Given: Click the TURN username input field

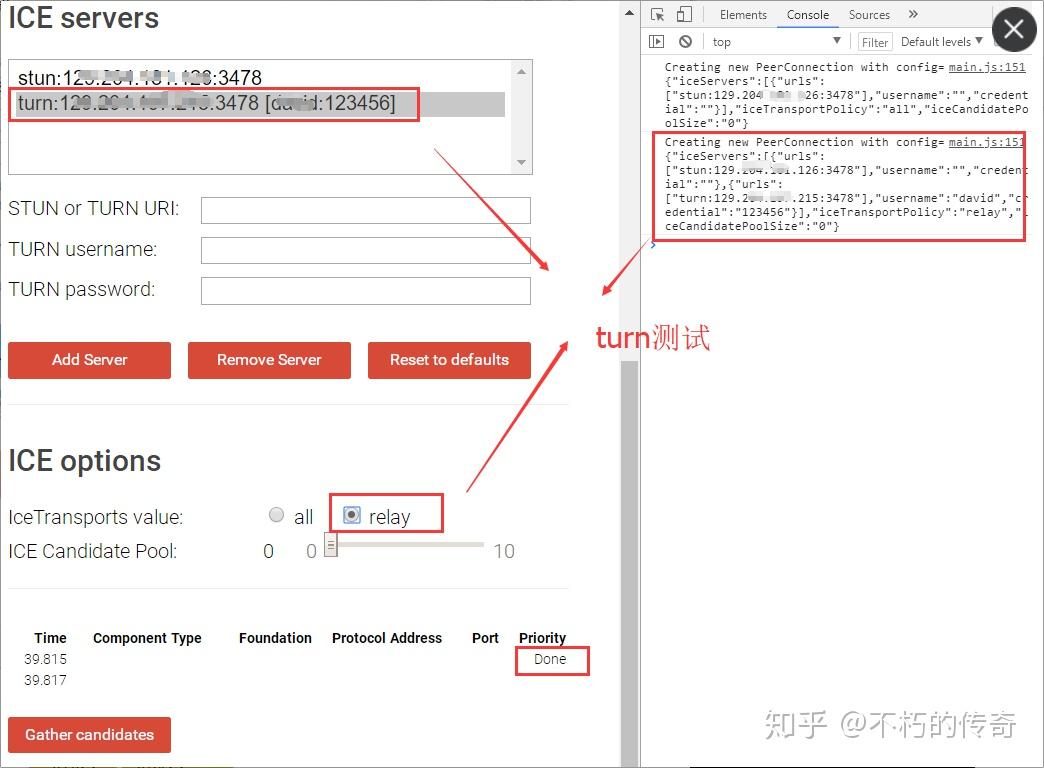Looking at the screenshot, I should pos(366,249).
